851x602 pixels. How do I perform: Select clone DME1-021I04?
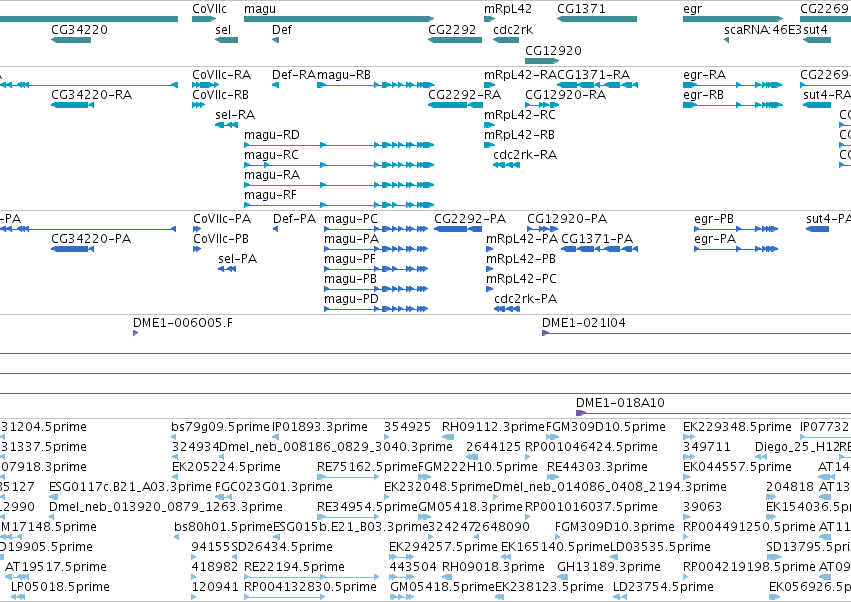584,323
